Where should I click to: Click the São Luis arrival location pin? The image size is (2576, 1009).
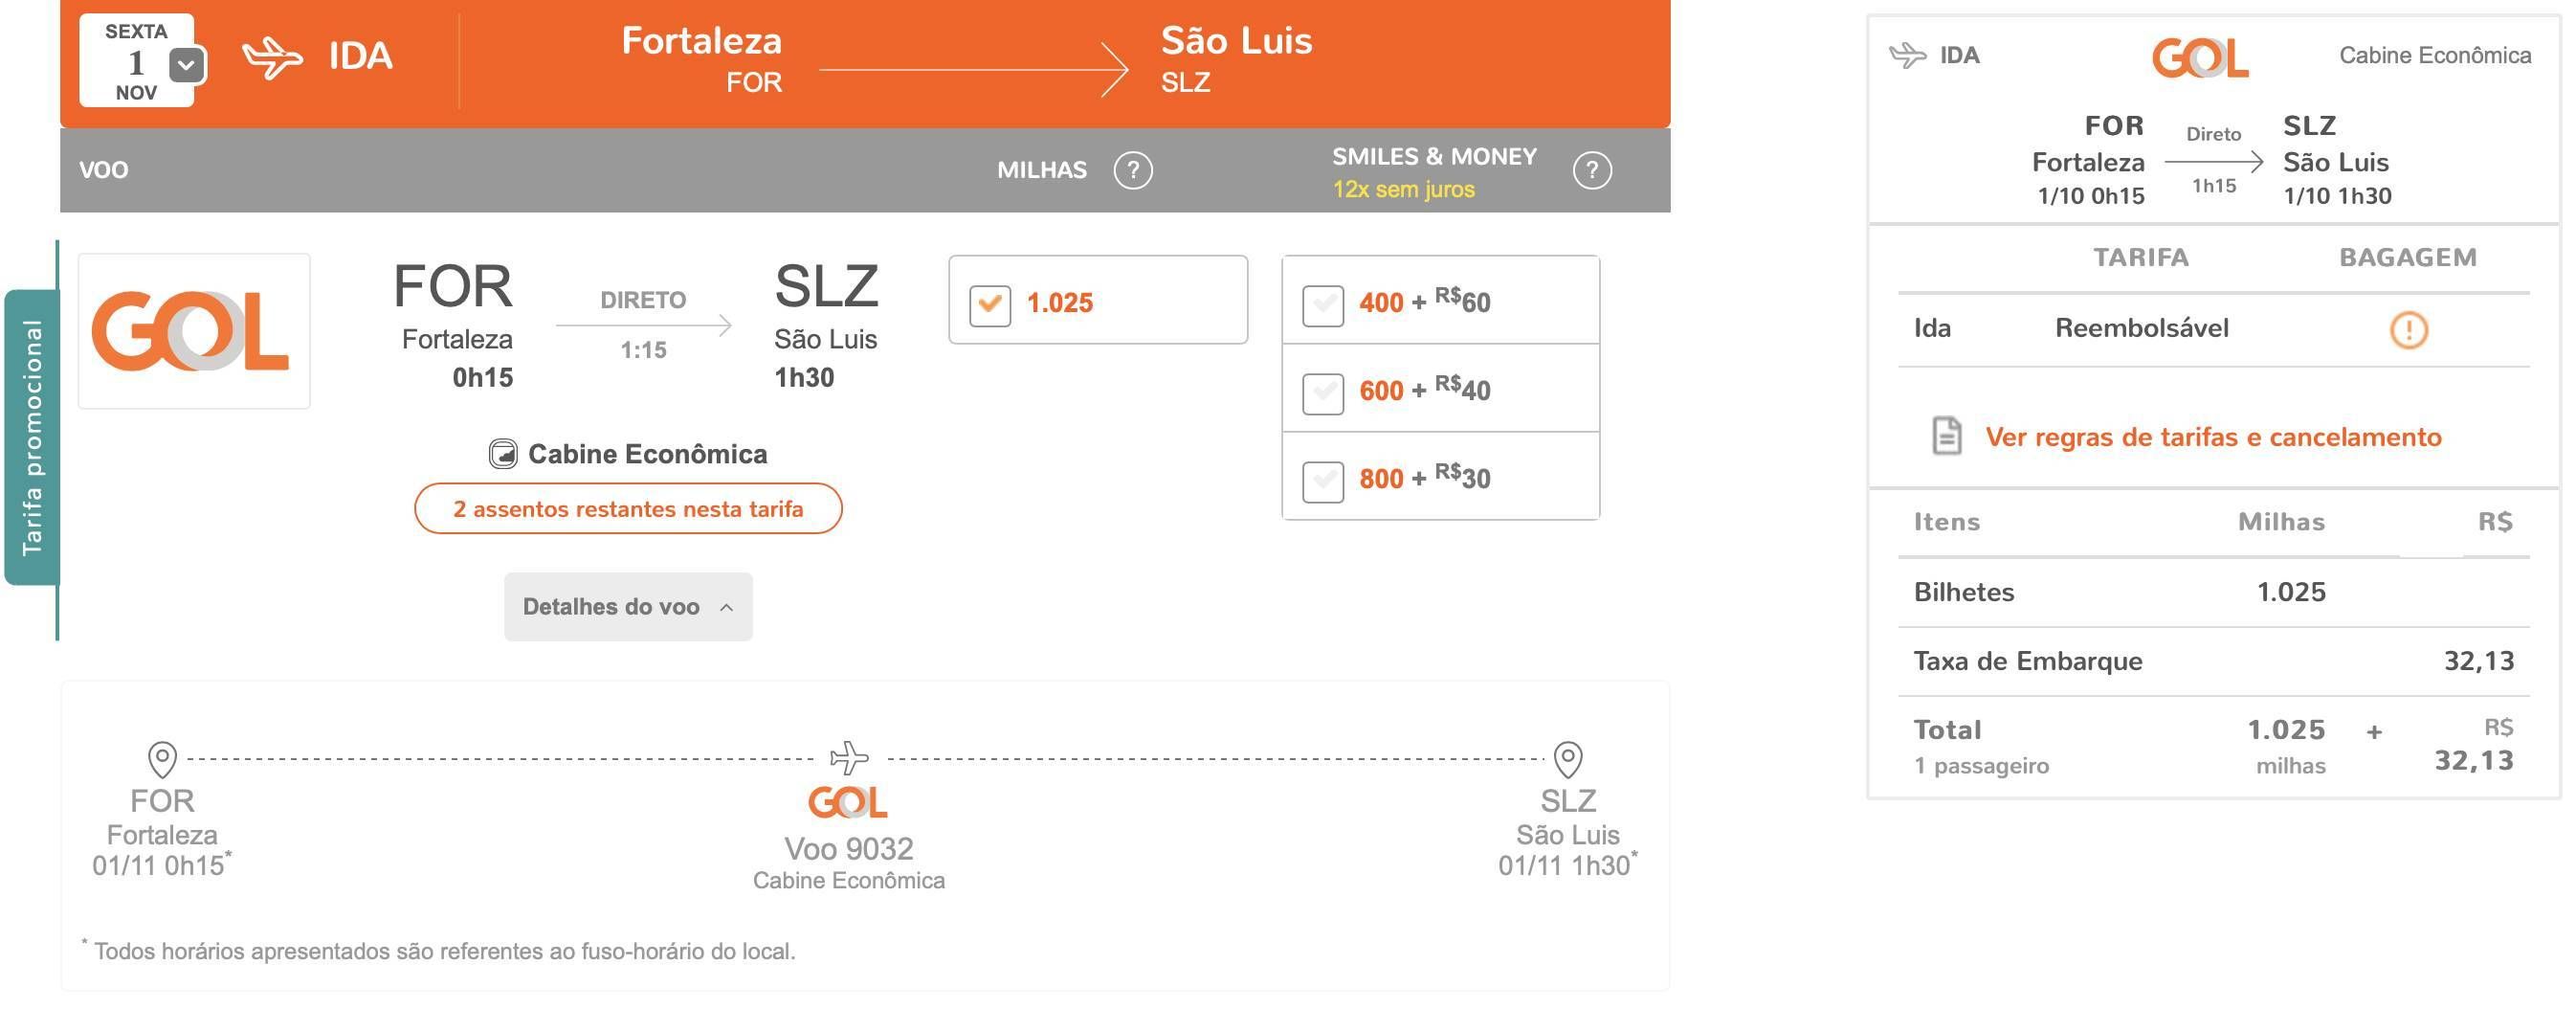pos(1567,760)
